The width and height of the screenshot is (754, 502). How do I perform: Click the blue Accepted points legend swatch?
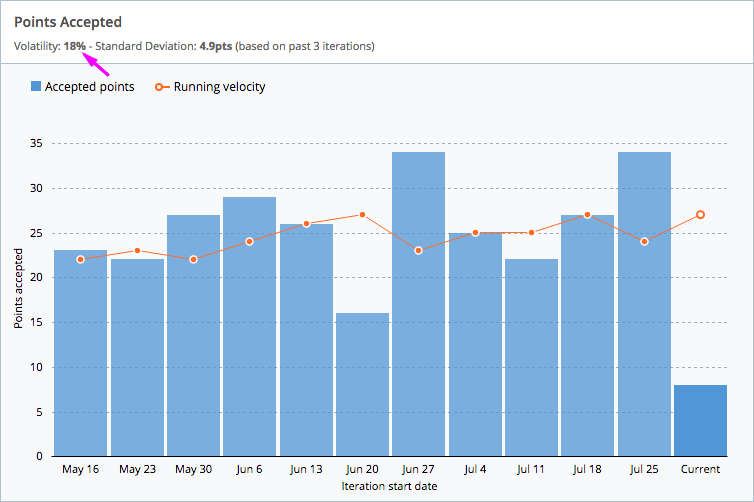[x=36, y=86]
